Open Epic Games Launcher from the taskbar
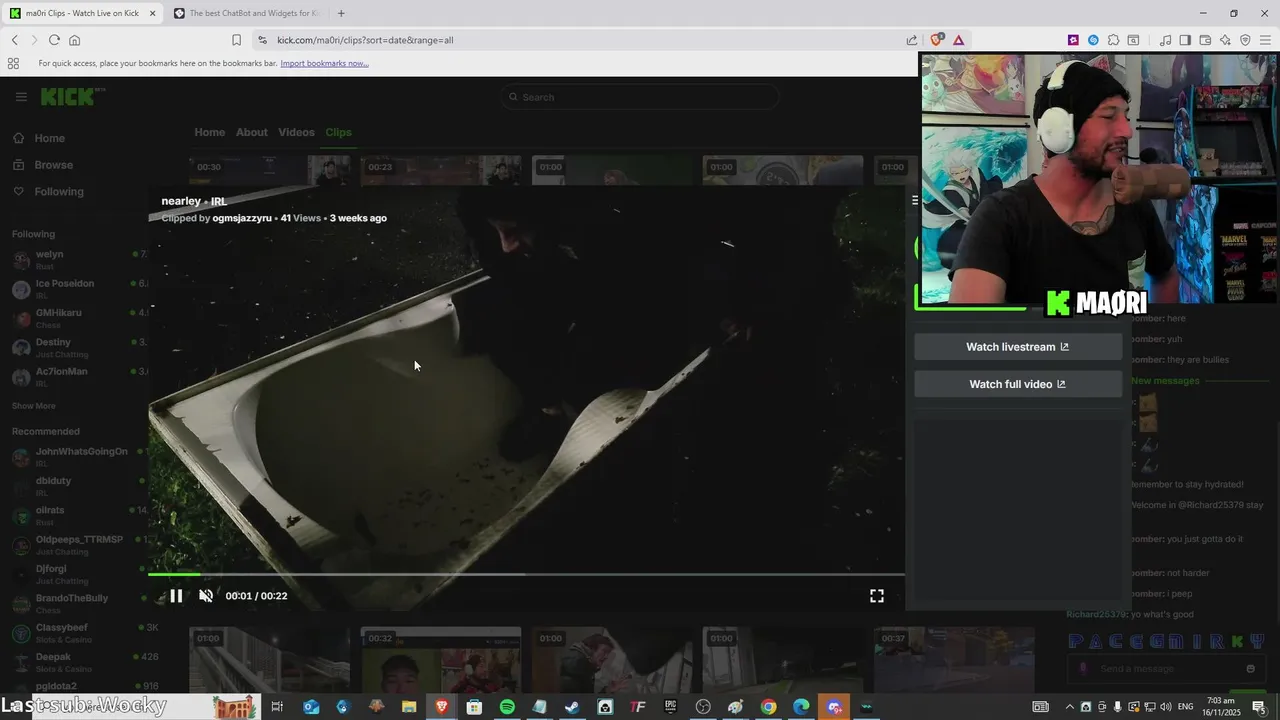This screenshot has width=1280, height=720. [x=670, y=707]
